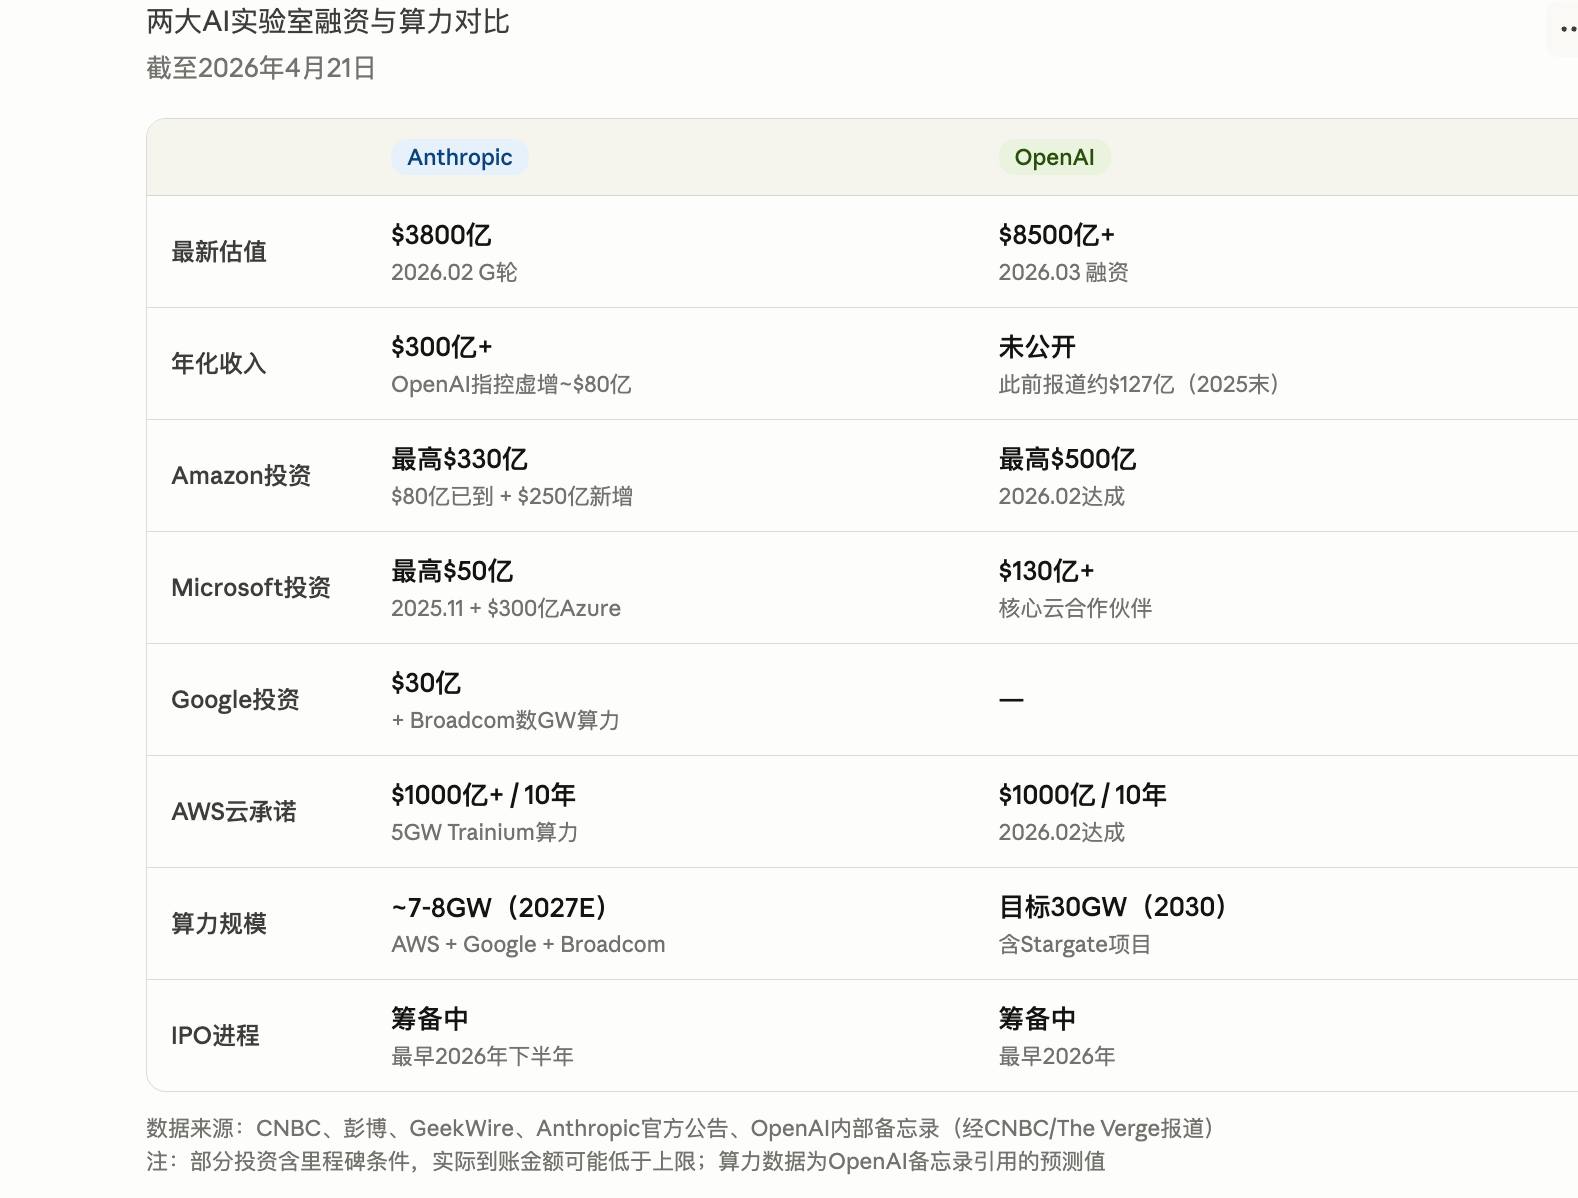Image resolution: width=1578 pixels, height=1198 pixels.
Task: Select the row label 算力规模
Action: coord(219,924)
